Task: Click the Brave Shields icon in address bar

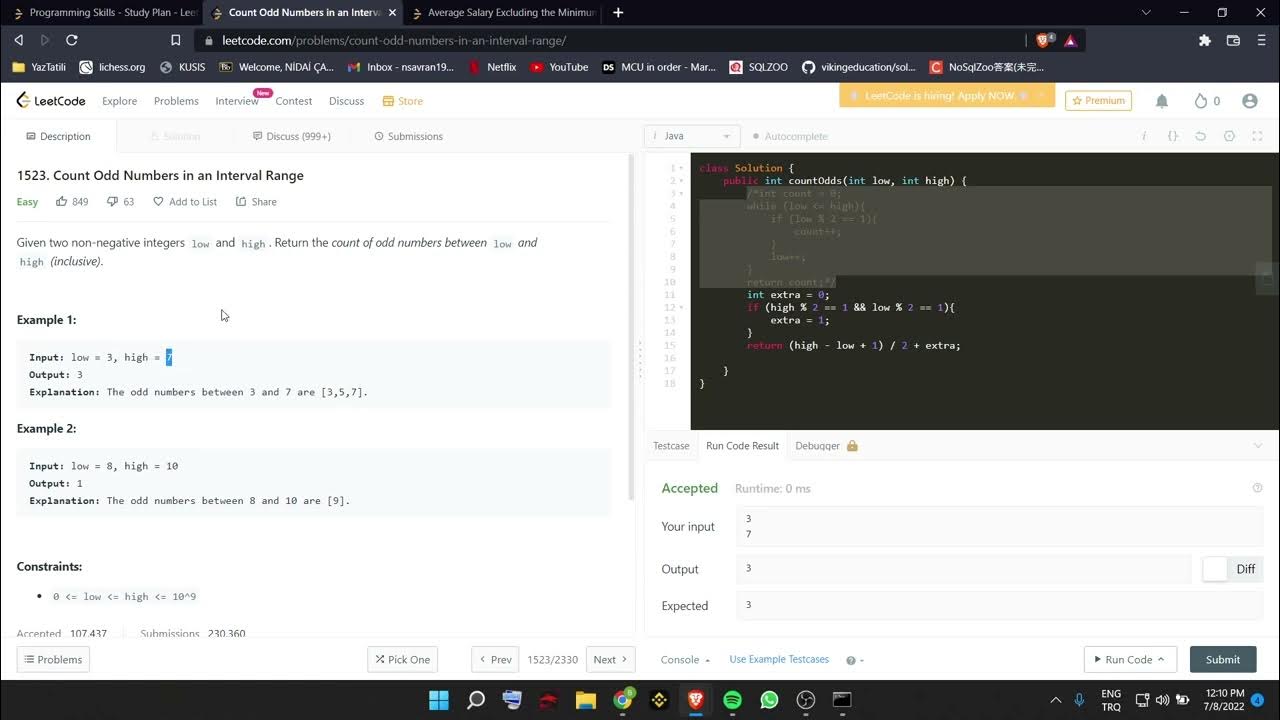Action: [1045, 40]
